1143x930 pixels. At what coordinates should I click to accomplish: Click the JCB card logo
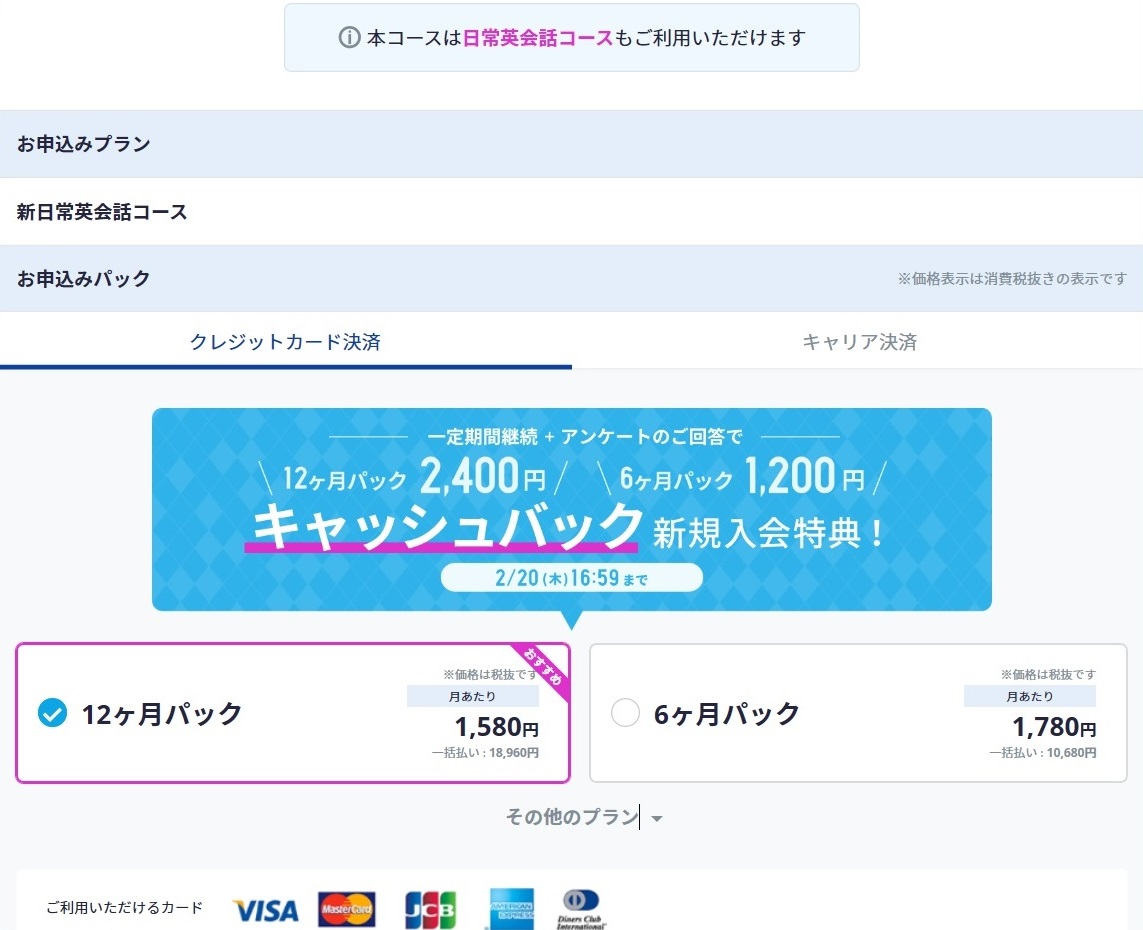click(430, 910)
